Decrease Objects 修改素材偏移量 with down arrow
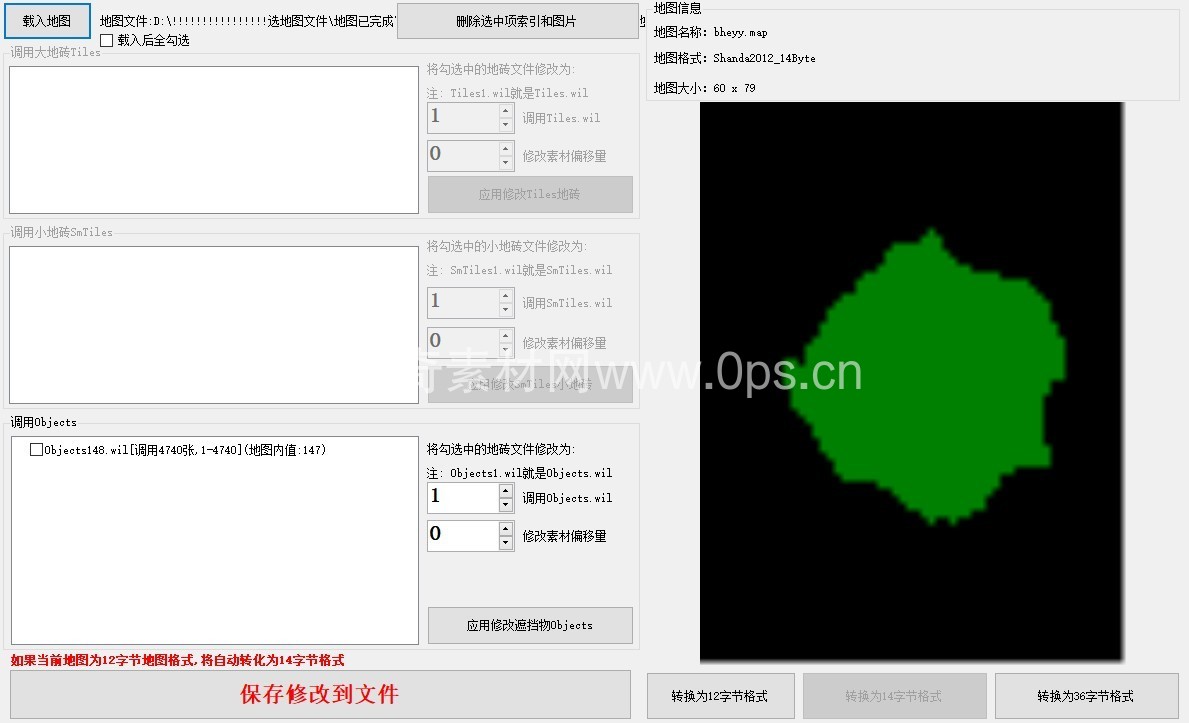The image size is (1189, 723). 506,542
